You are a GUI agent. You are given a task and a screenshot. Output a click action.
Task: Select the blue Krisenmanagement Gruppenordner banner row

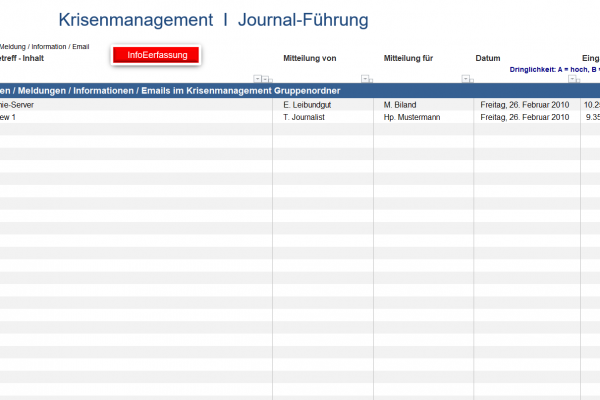(200, 90)
